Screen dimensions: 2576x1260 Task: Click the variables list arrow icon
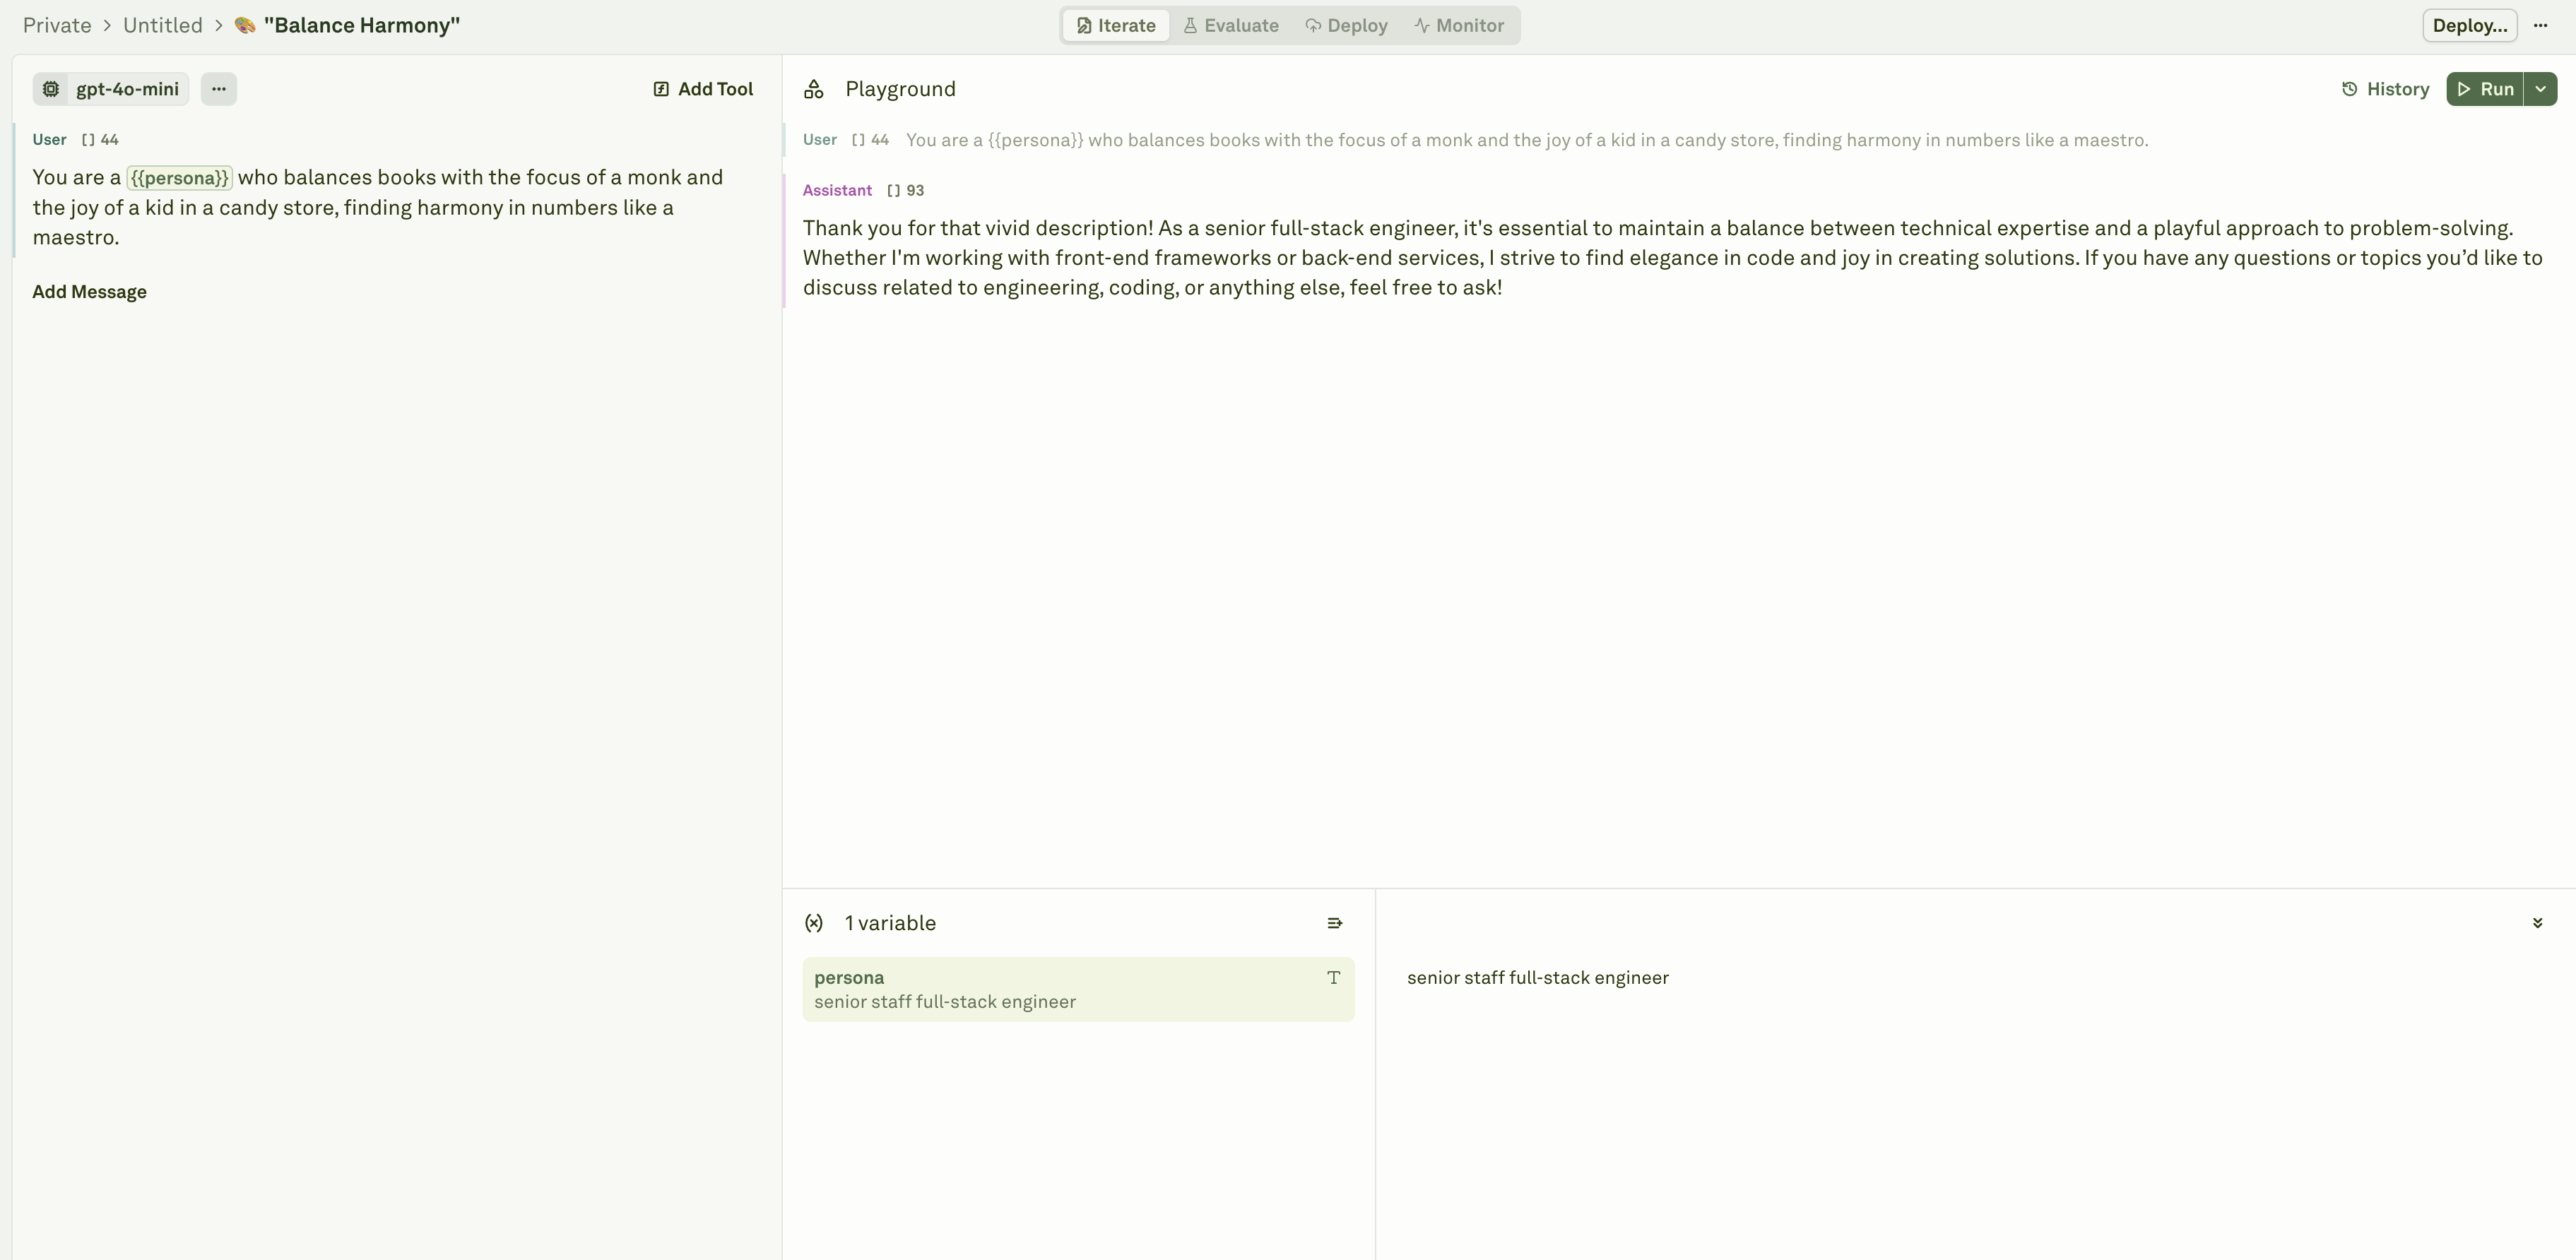click(x=1334, y=923)
